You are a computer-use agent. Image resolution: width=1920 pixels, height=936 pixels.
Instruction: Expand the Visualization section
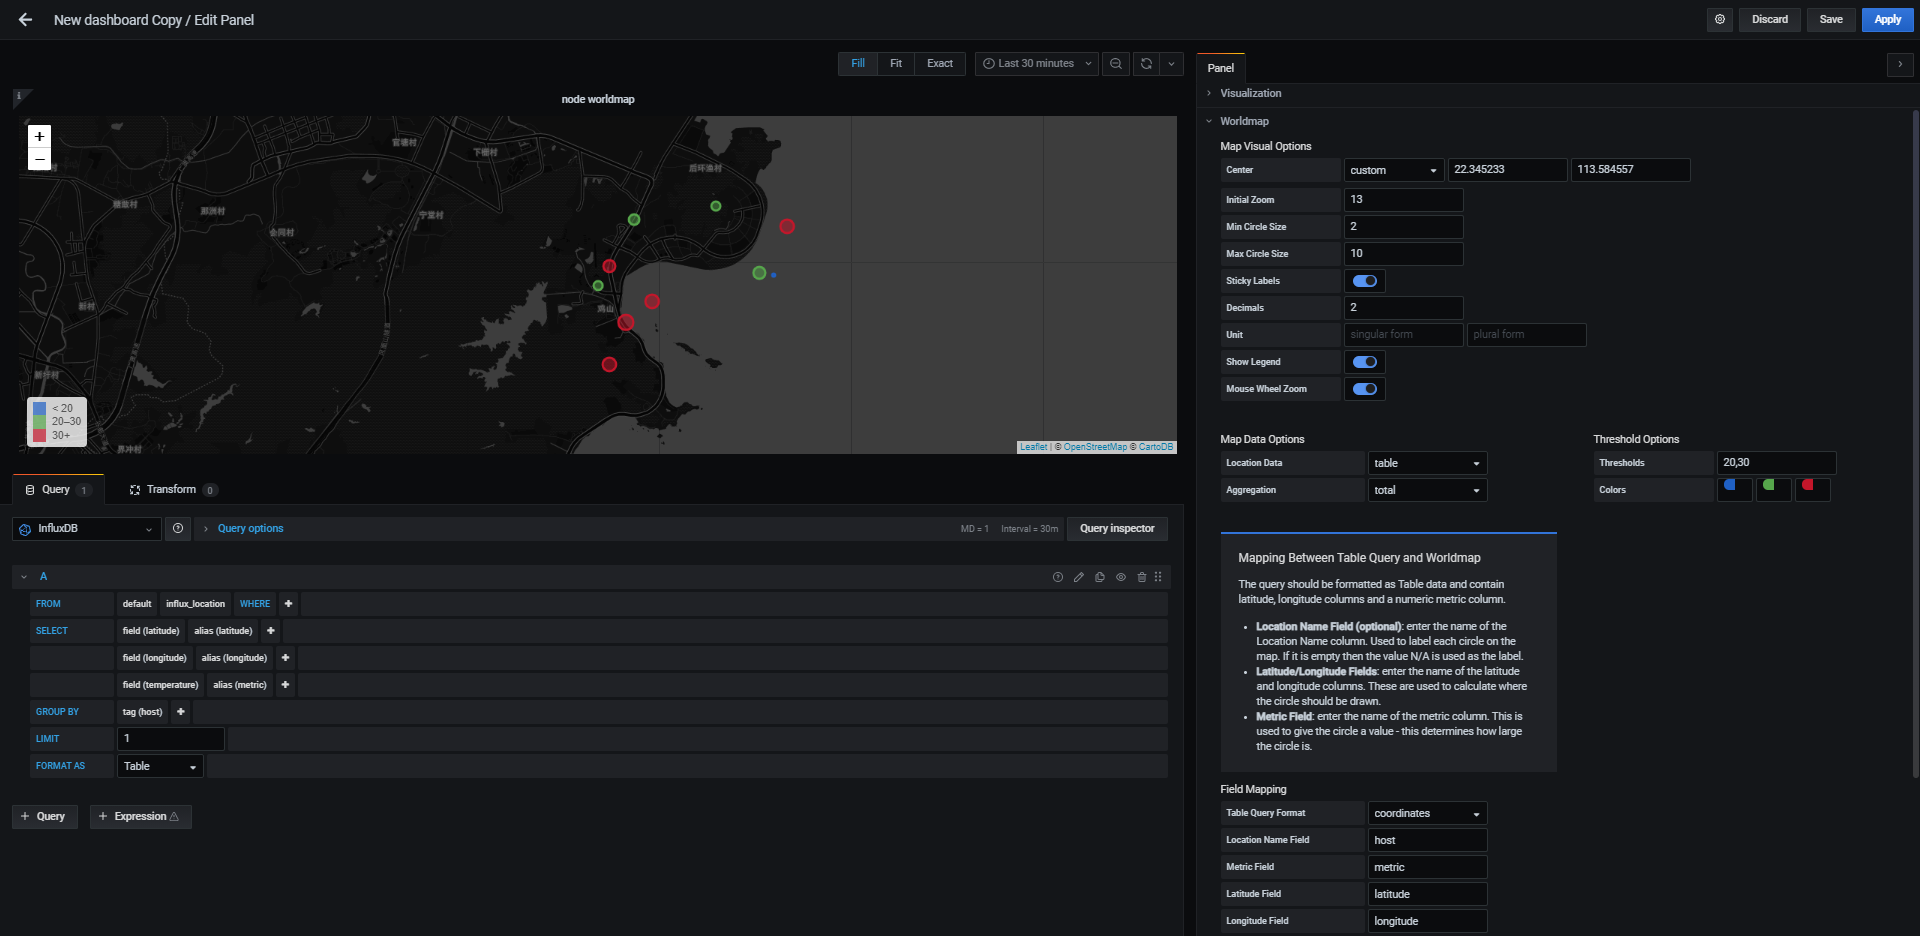coord(1250,93)
